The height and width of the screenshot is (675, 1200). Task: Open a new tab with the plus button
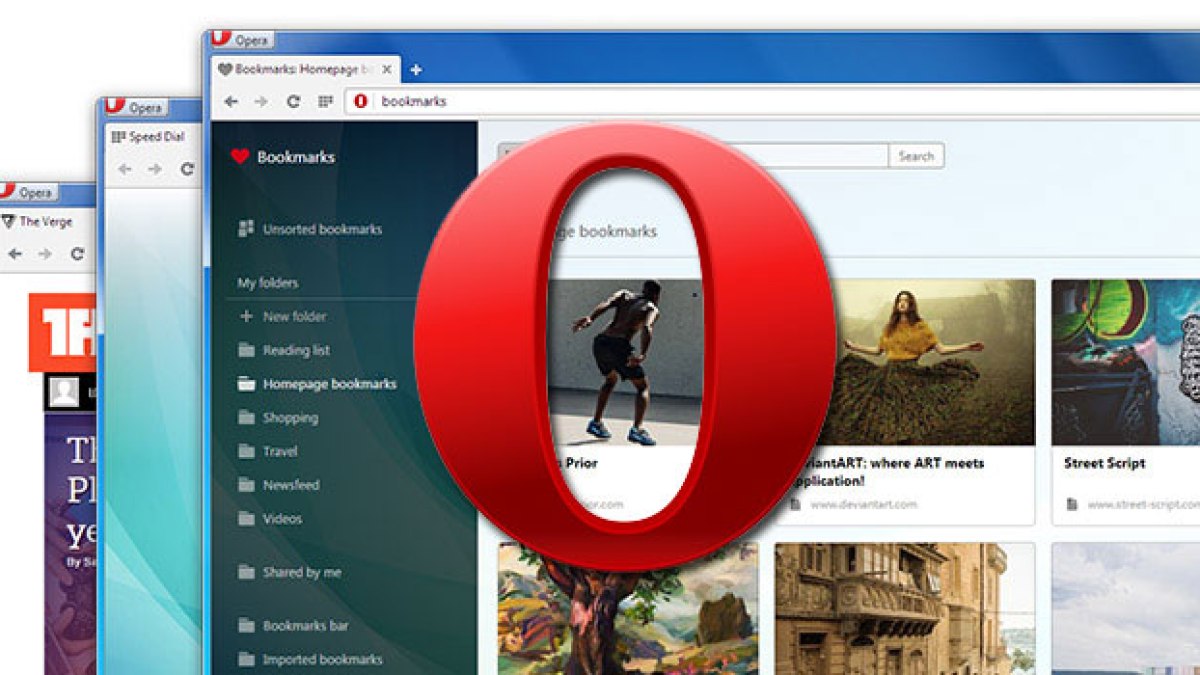point(416,70)
